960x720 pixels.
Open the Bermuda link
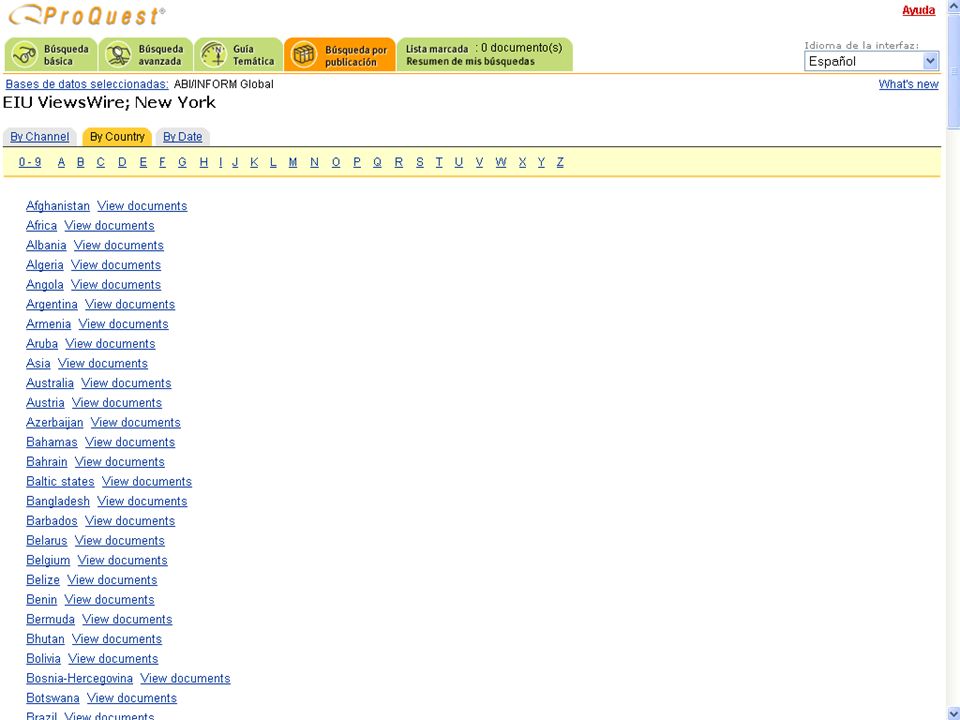click(x=50, y=619)
